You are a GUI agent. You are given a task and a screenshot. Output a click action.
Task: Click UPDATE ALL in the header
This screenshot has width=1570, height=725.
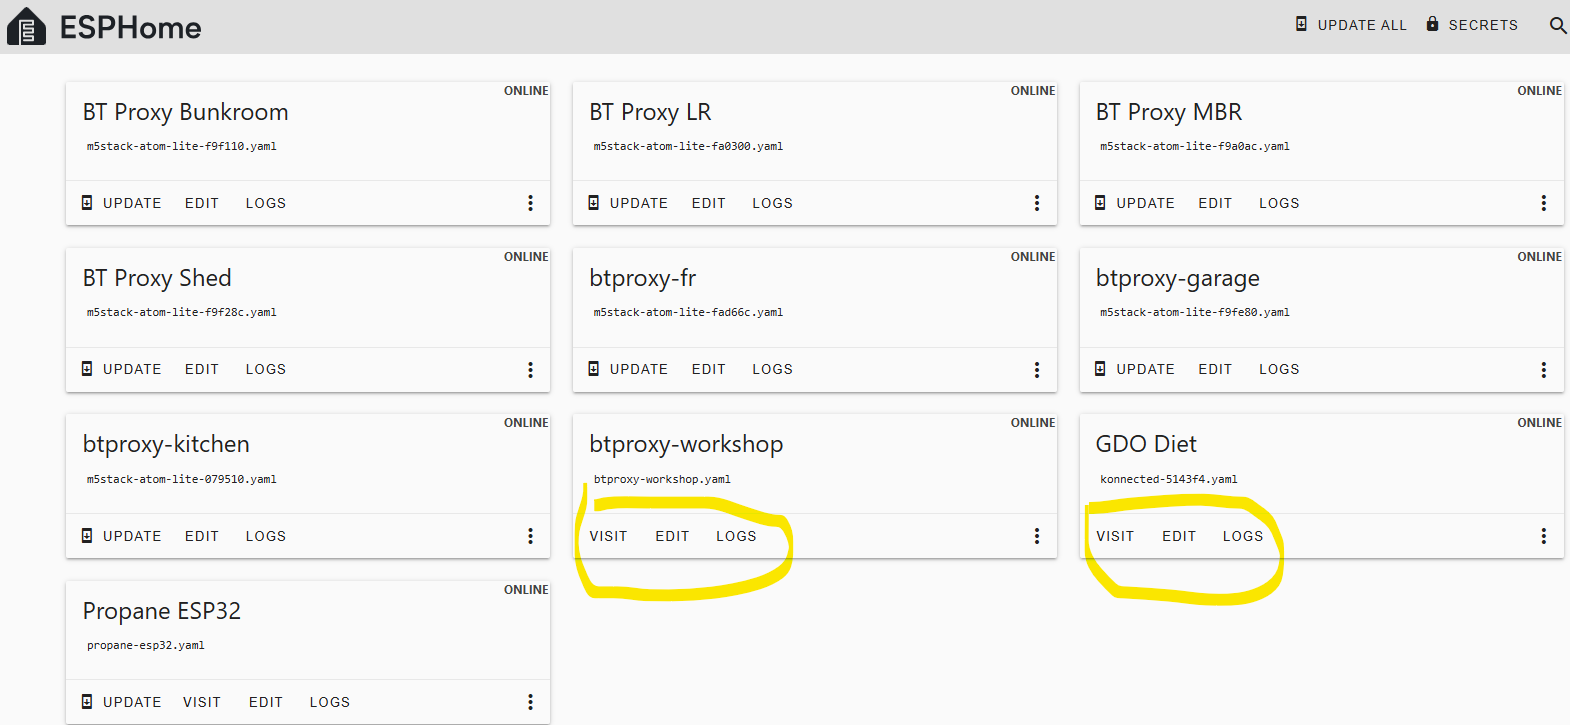pos(1351,25)
